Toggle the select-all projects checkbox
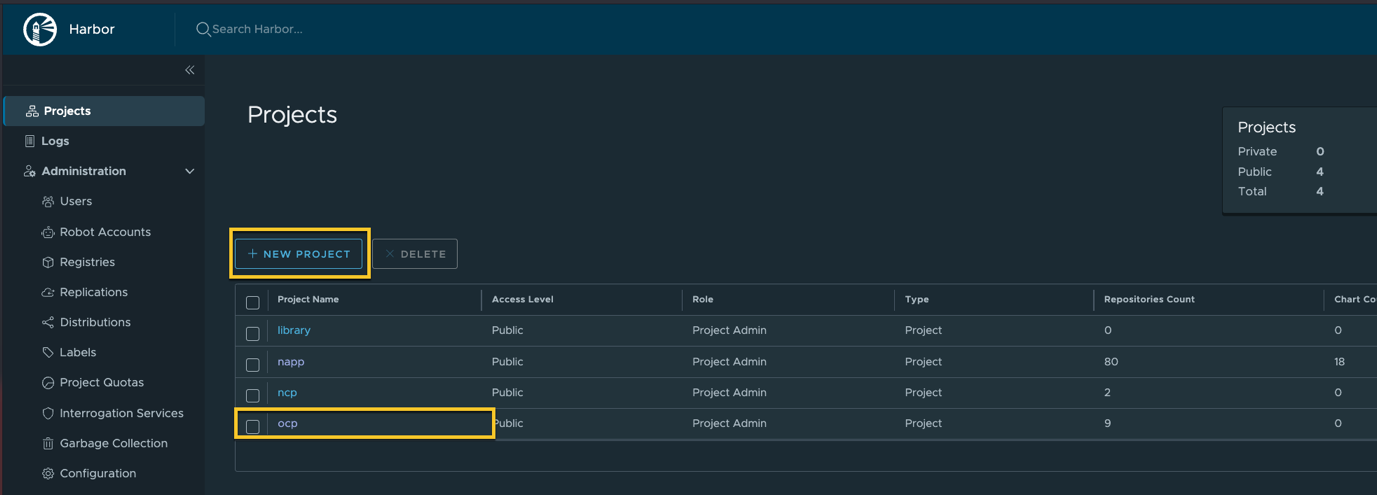This screenshot has width=1377, height=495. click(x=253, y=302)
